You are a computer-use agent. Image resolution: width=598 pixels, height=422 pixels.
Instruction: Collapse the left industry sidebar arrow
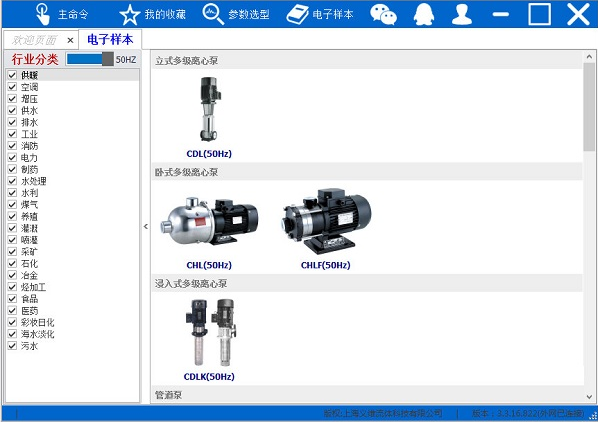146,226
